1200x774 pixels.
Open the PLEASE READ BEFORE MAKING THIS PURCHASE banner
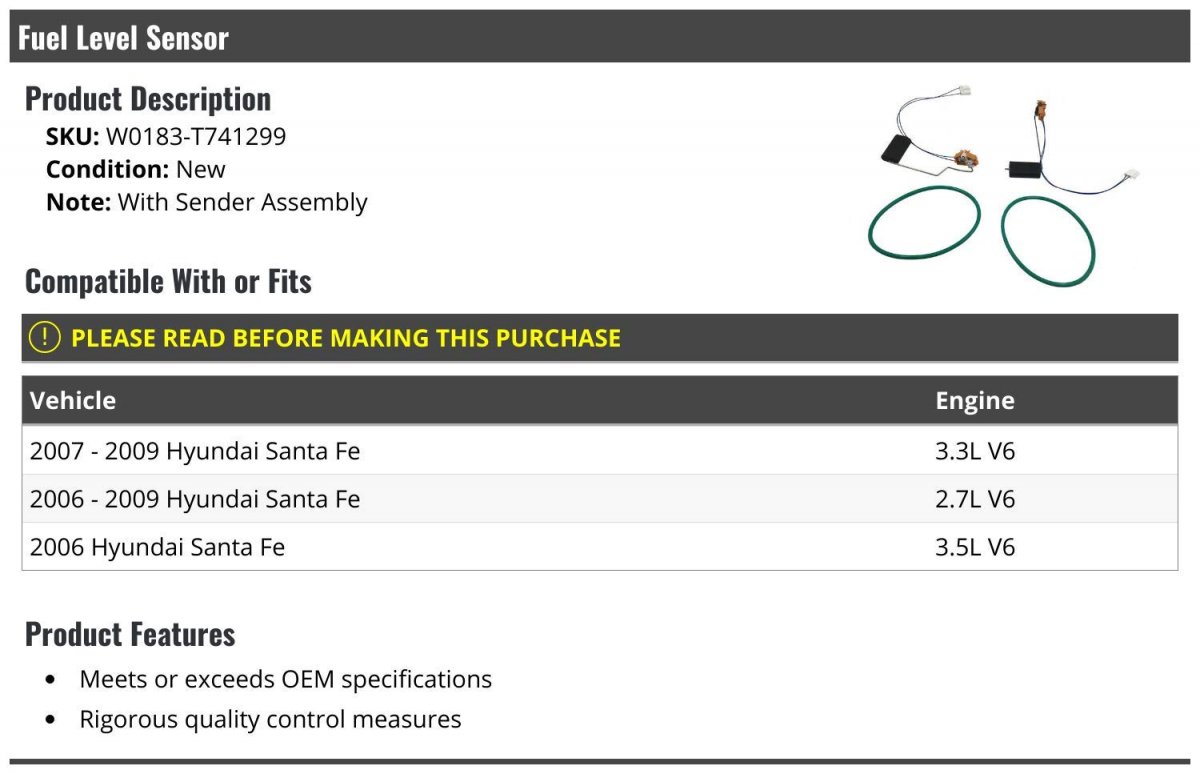600,338
